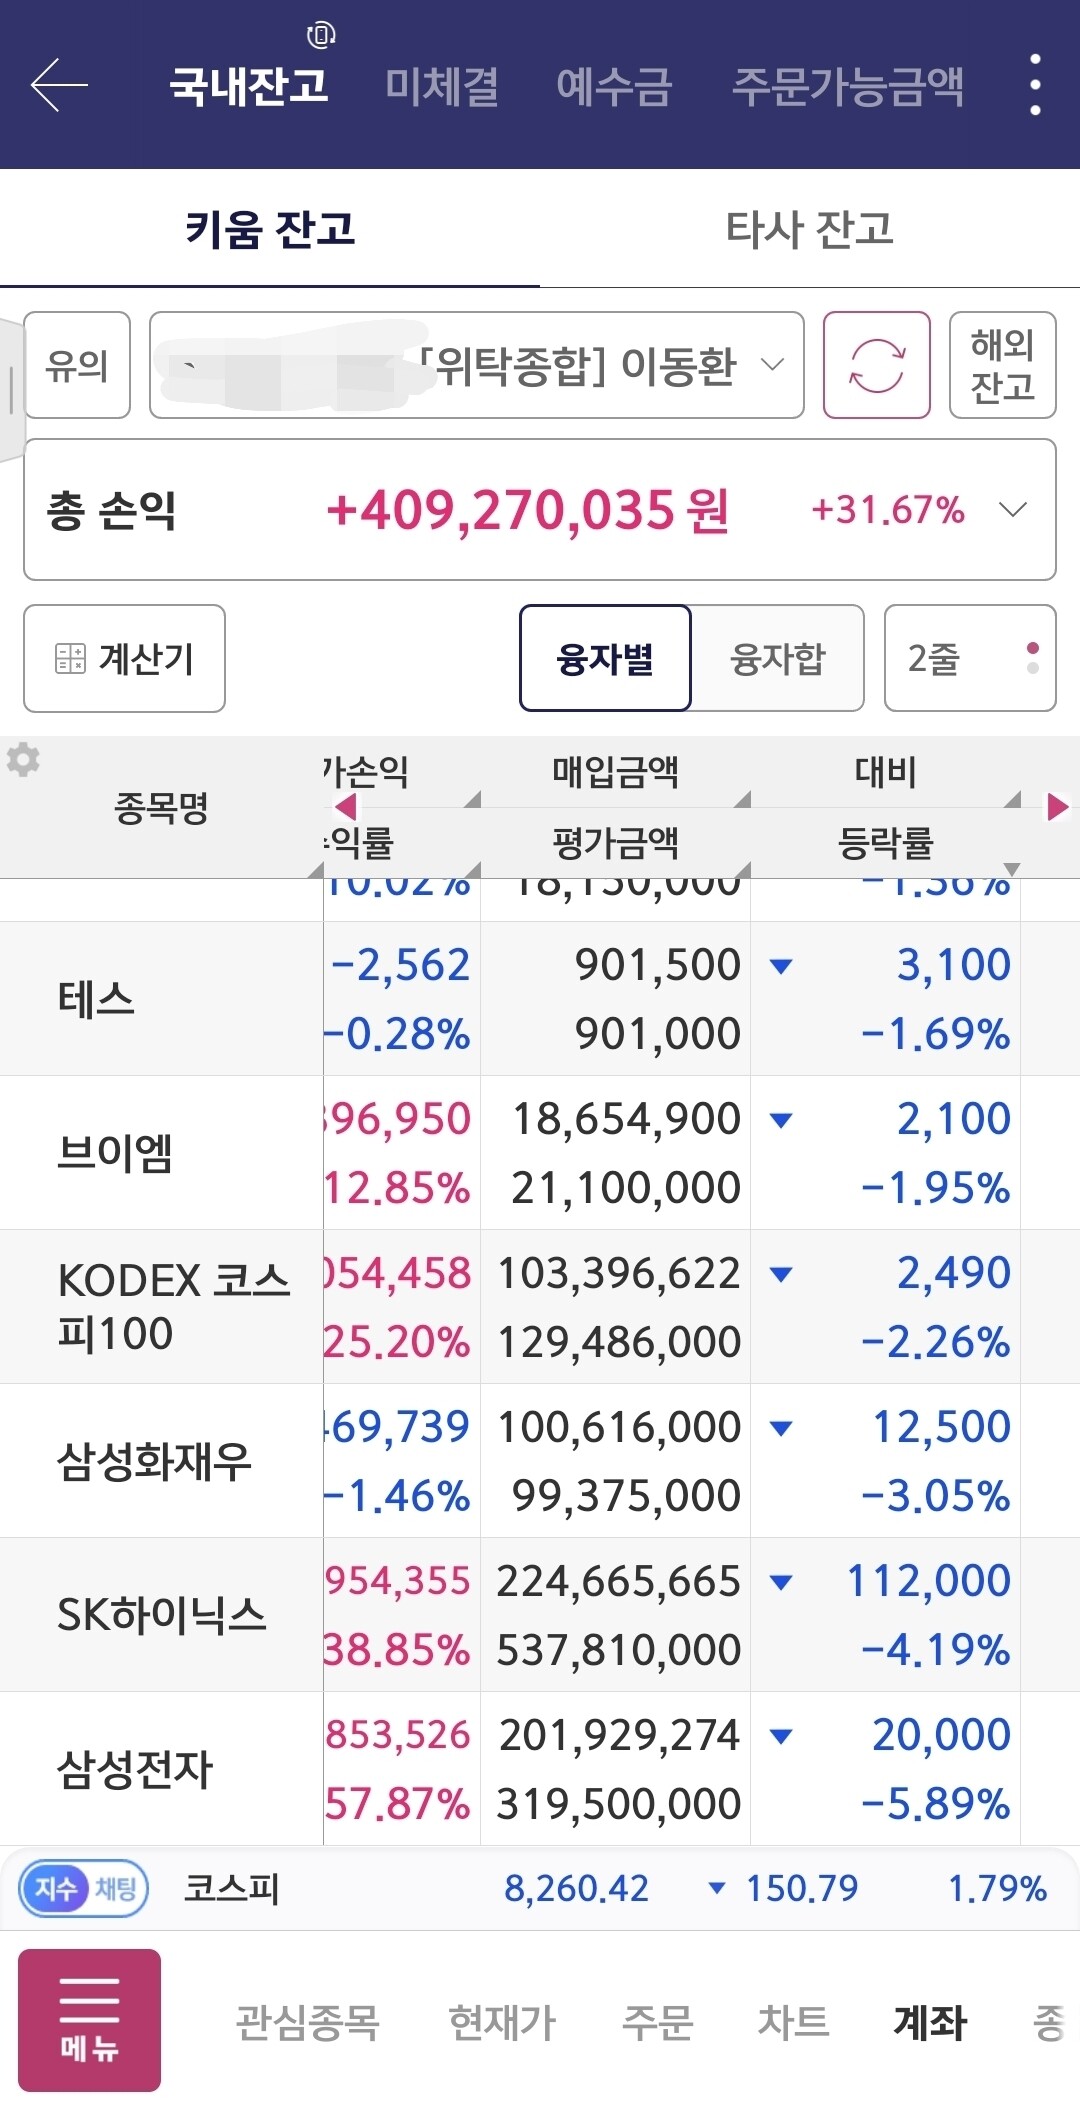The width and height of the screenshot is (1080, 2110).
Task: Select the 융자별 view toggle
Action: 605,658
